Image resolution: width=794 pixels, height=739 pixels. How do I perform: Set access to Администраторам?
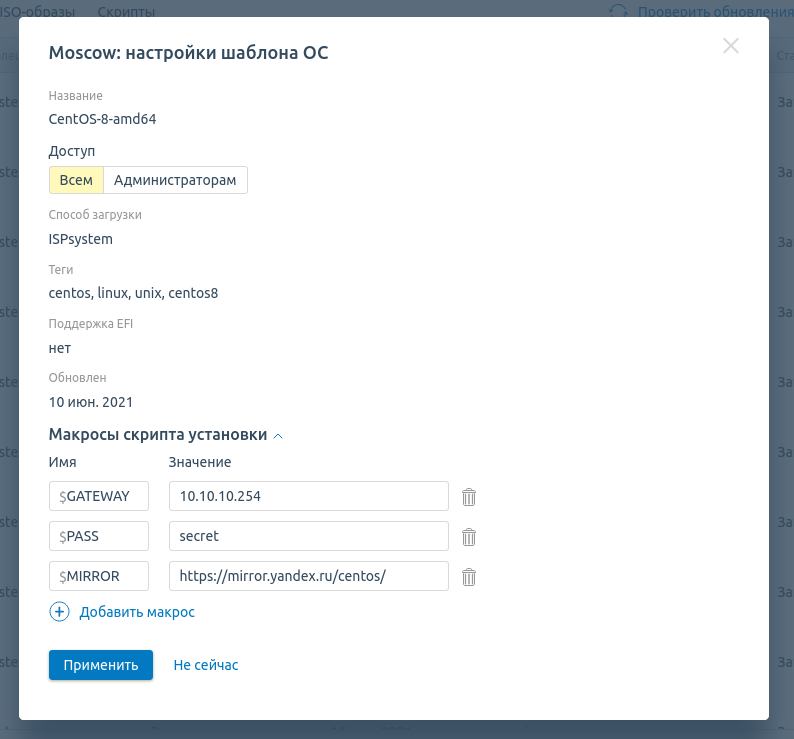coord(175,180)
